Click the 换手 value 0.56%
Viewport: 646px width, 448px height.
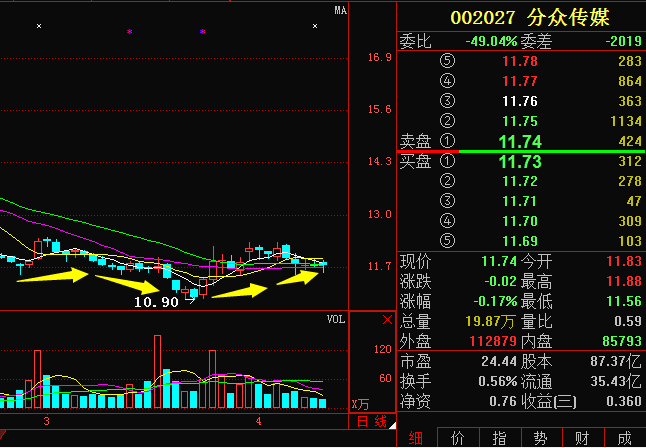coord(498,381)
